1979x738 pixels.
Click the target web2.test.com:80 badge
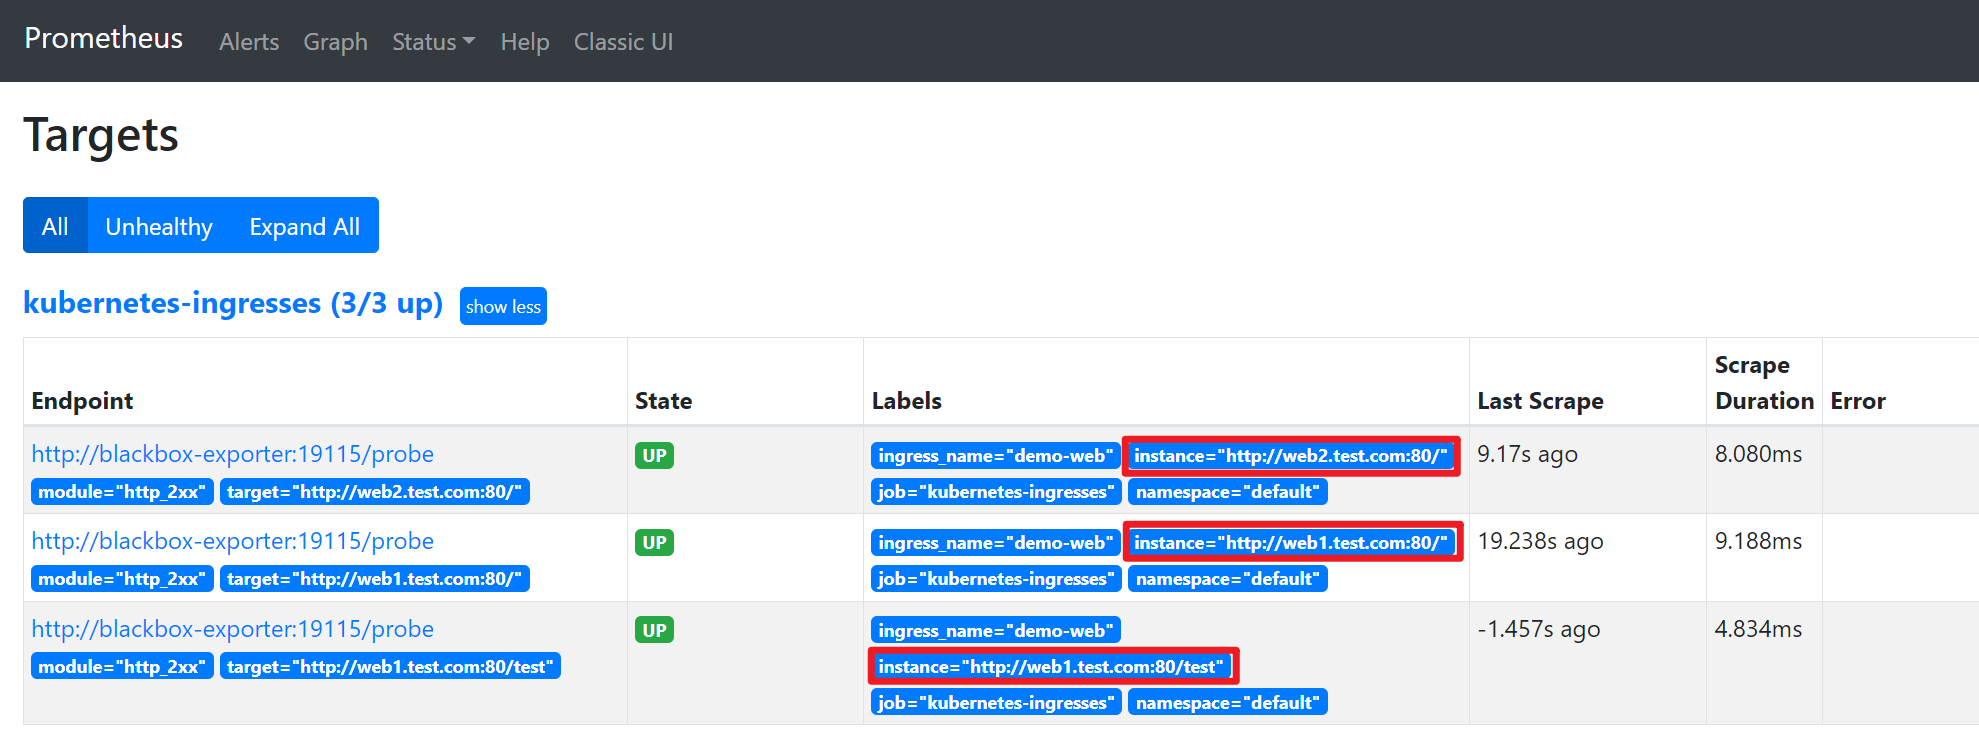(374, 492)
